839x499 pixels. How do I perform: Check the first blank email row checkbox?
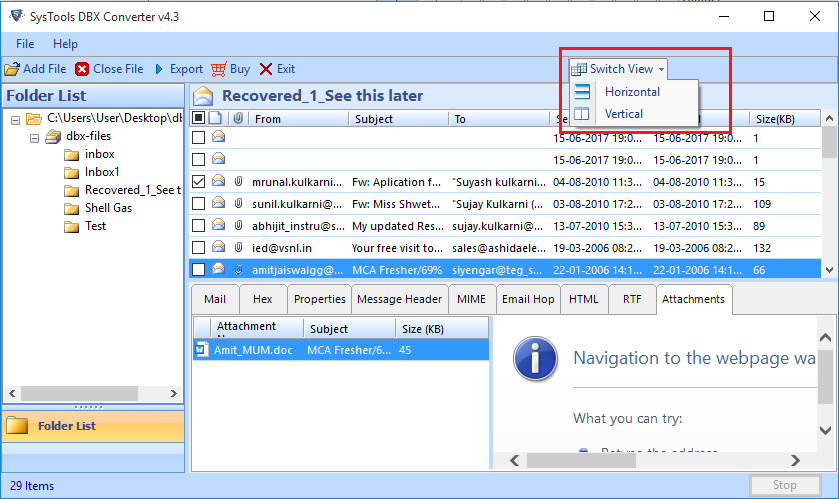coord(199,137)
